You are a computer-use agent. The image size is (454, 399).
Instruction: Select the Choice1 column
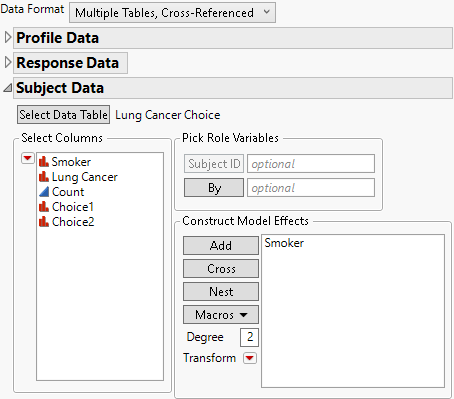tap(73, 207)
